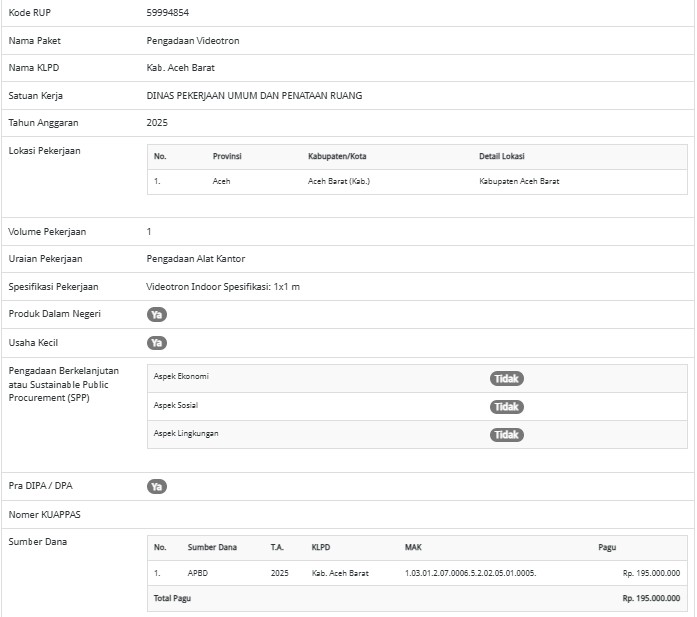Click the Tidak badge for Aspek Lingkungan
This screenshot has width=697, height=617.
pyautogui.click(x=506, y=435)
